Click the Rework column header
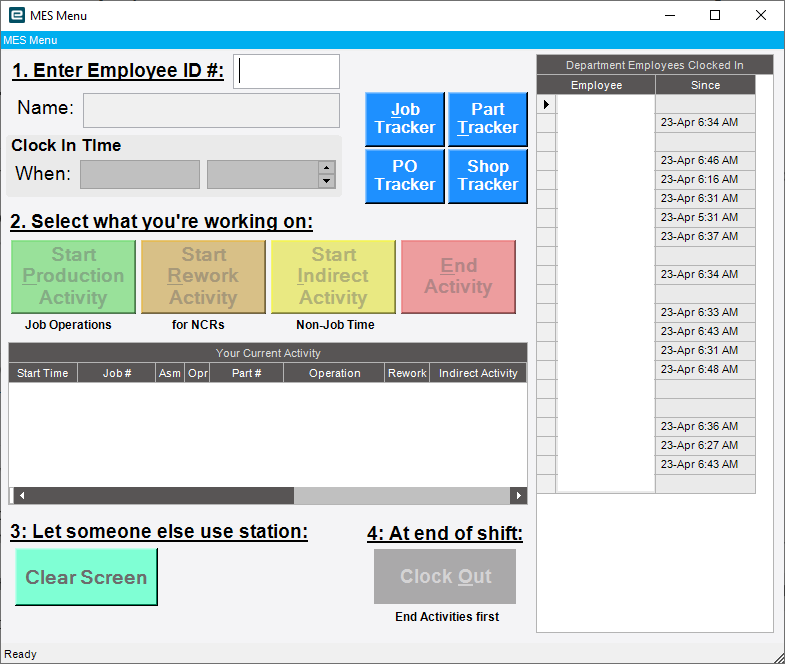Image resolution: width=785 pixels, height=664 pixels. pos(407,373)
